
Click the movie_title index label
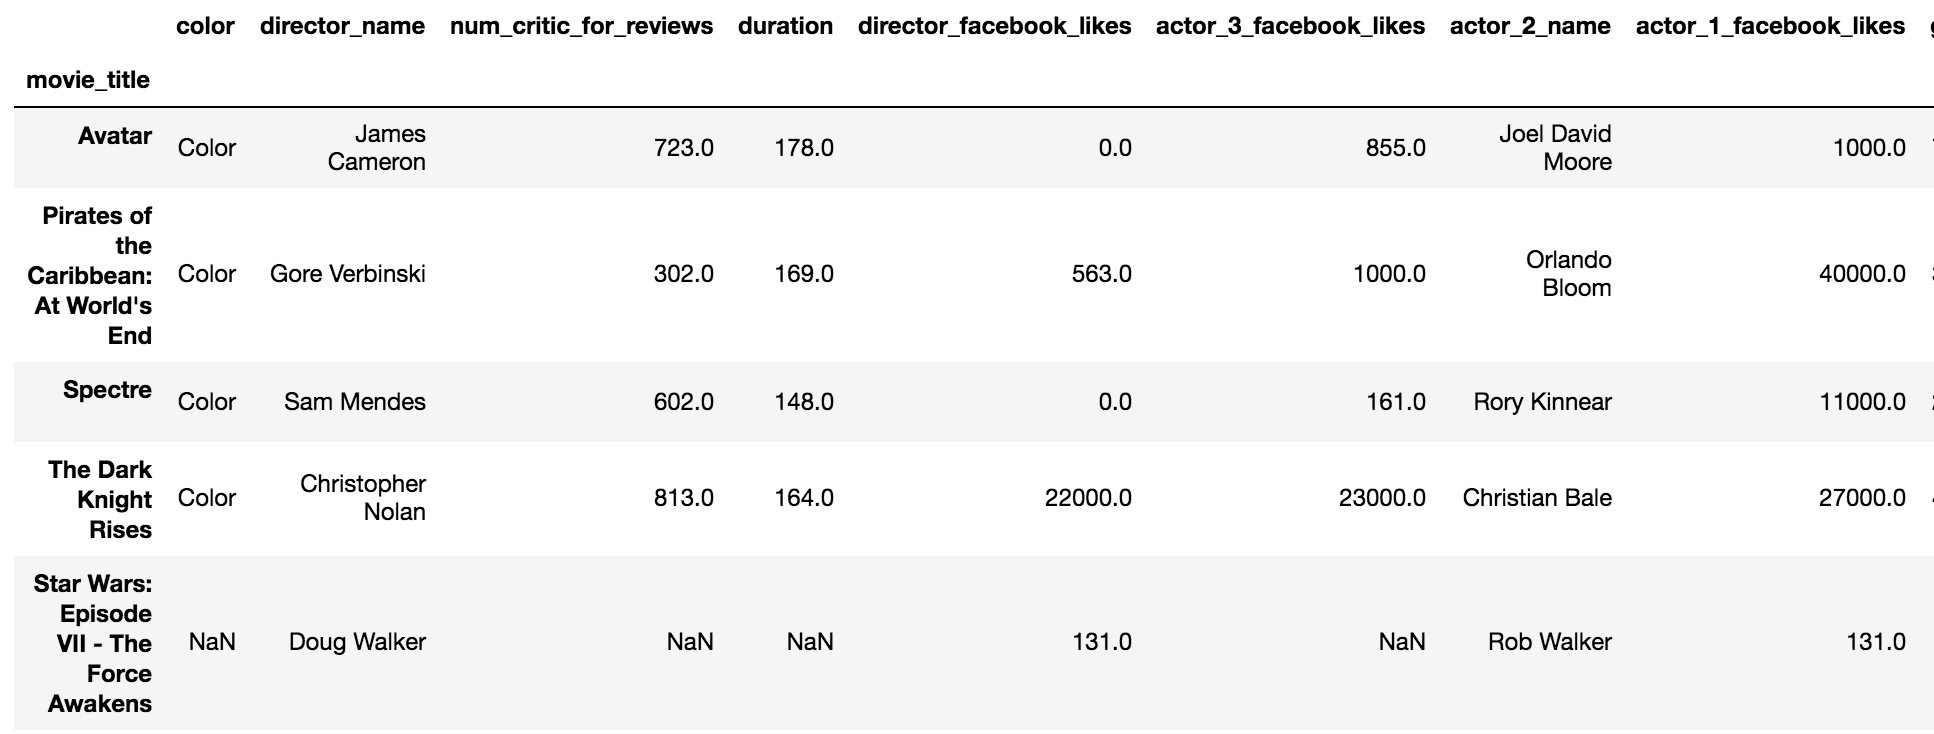tap(88, 80)
